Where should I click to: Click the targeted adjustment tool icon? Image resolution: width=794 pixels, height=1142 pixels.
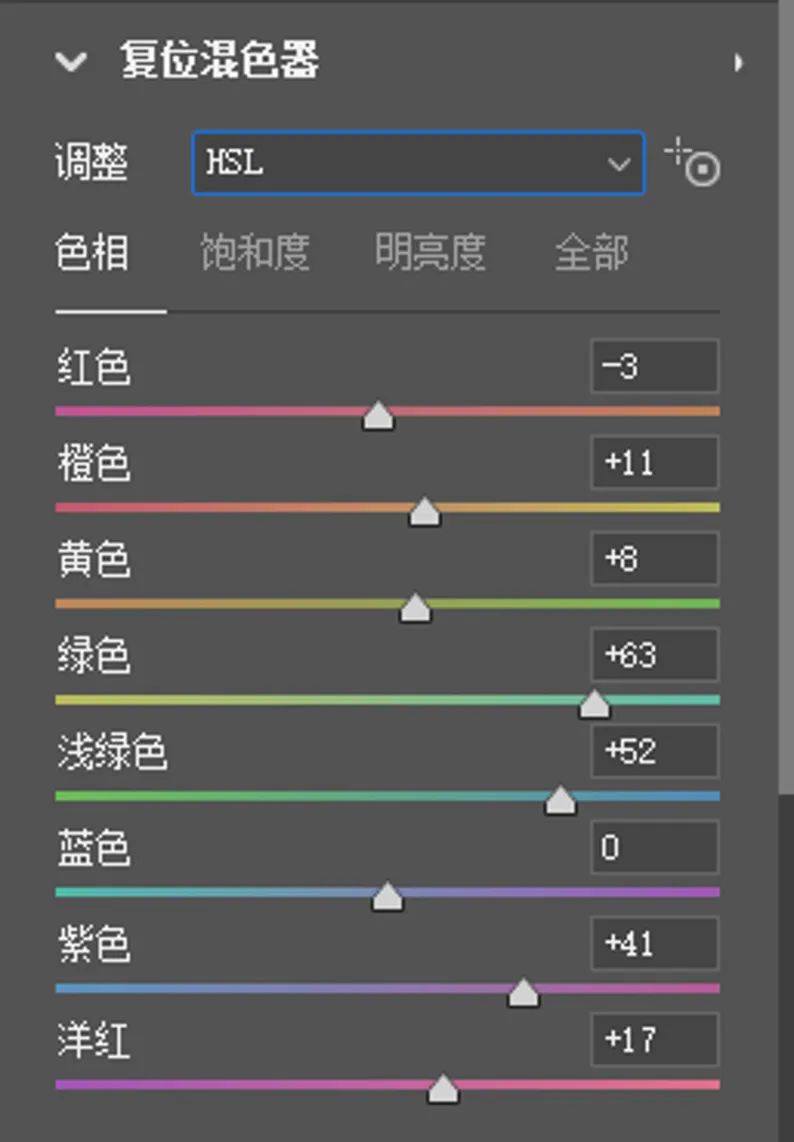coord(693,162)
